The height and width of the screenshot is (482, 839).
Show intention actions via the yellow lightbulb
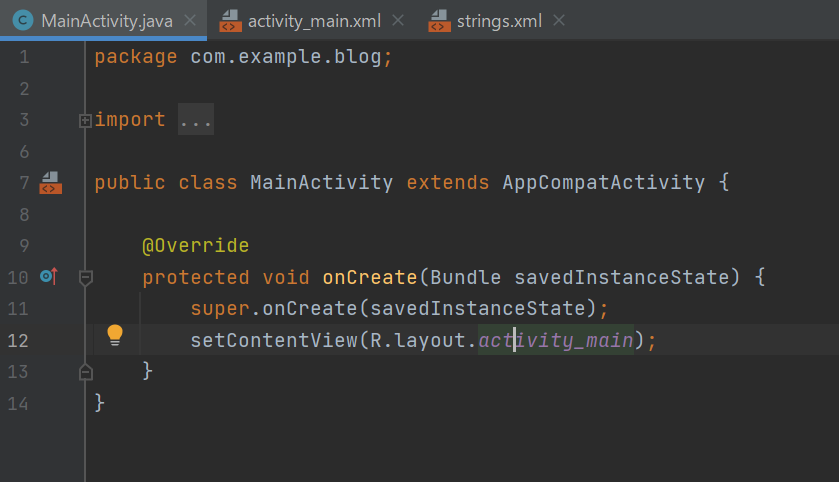tap(115, 335)
